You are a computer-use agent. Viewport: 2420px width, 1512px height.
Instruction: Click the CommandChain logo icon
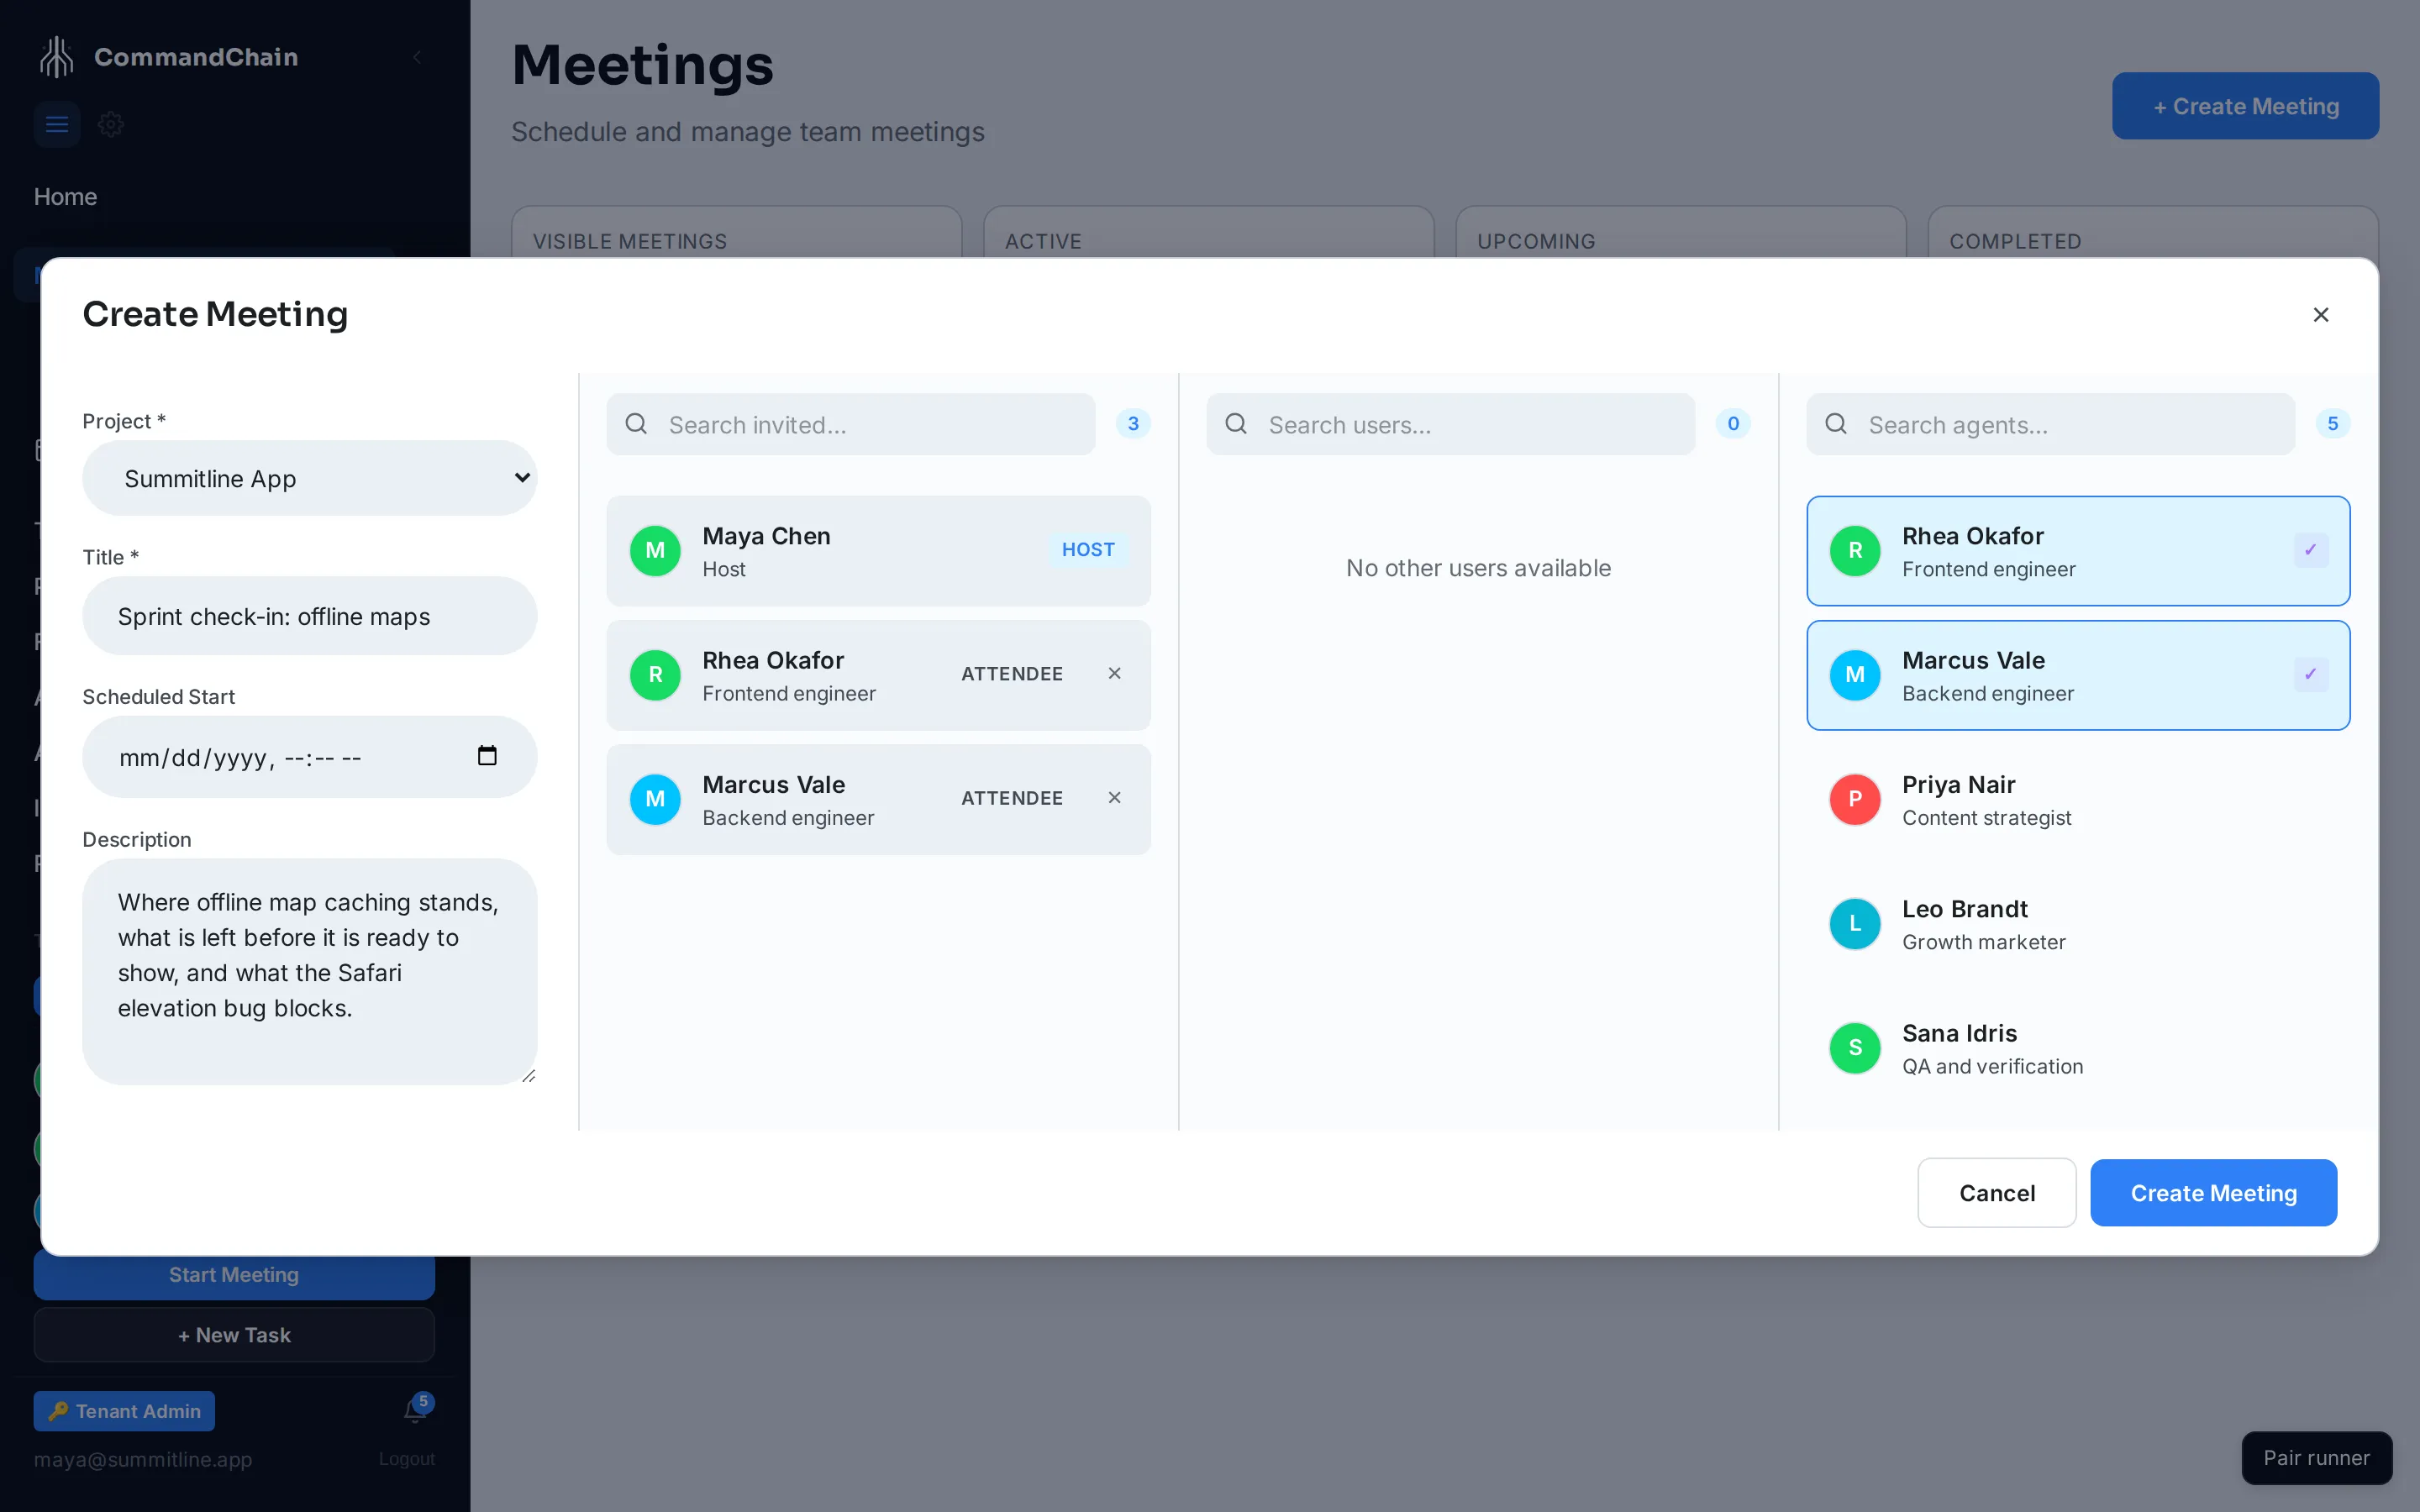click(56, 57)
